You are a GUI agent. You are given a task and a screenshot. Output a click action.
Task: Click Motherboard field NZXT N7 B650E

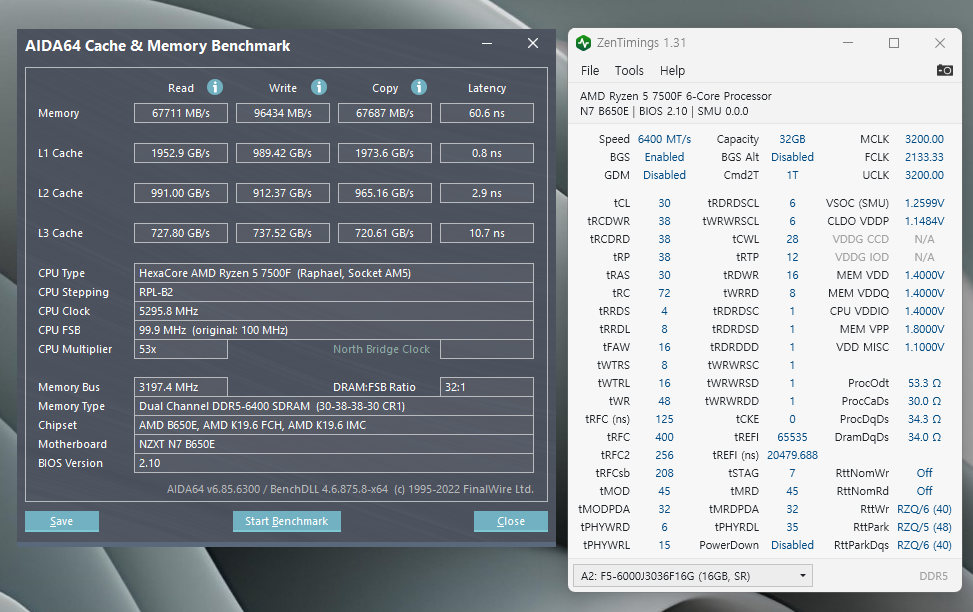334,444
